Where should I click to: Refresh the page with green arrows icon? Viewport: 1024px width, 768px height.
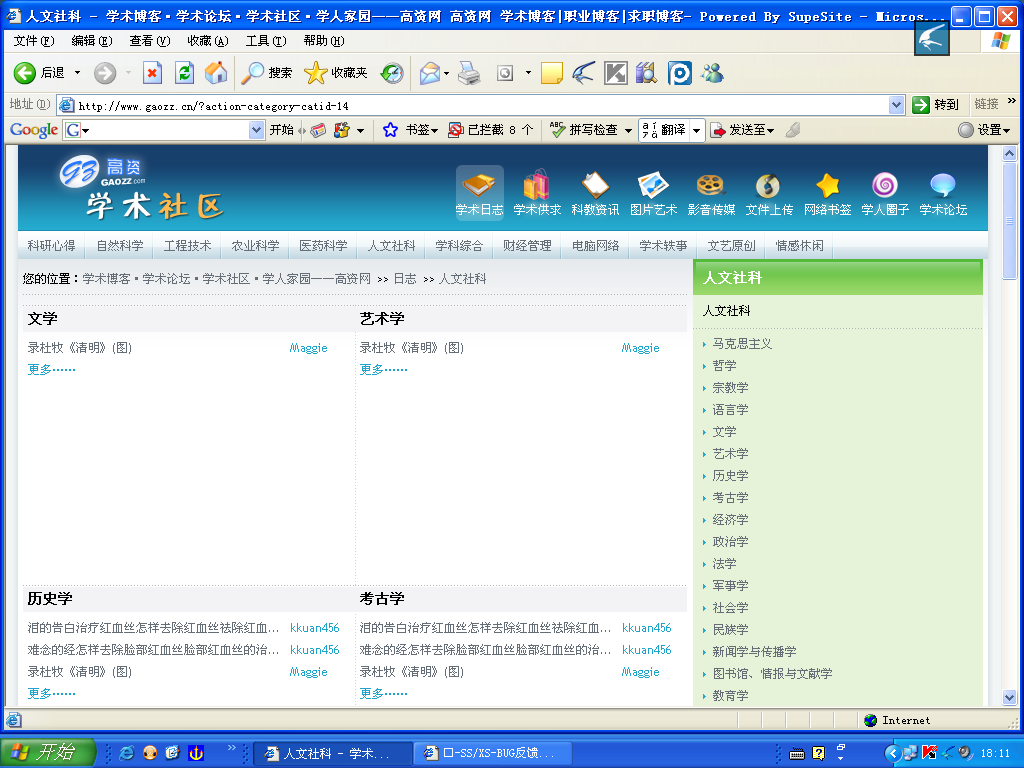pyautogui.click(x=184, y=72)
